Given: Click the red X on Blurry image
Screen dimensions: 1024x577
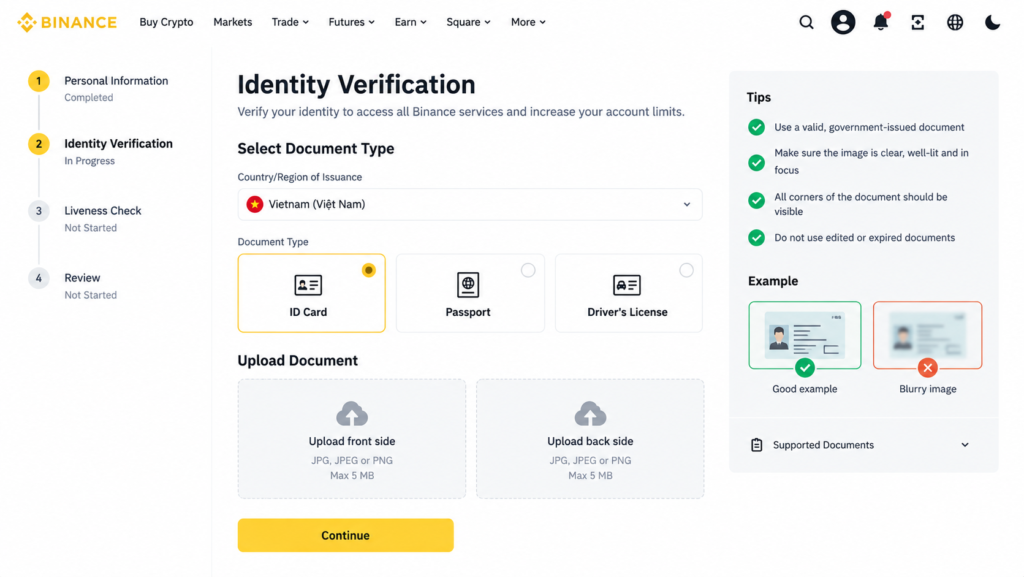Looking at the screenshot, I should click(927, 368).
